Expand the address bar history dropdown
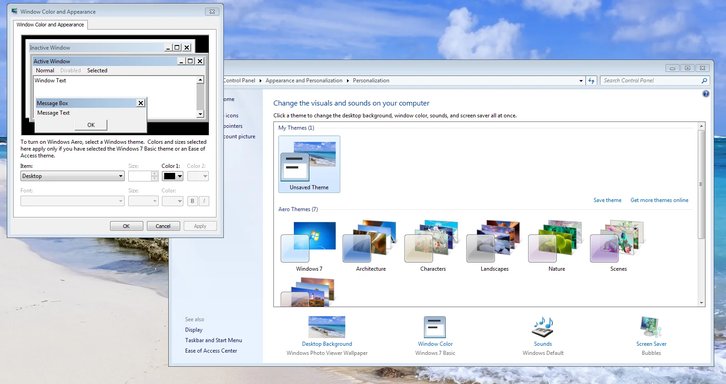Screen dimensions: 726x384 581,81
